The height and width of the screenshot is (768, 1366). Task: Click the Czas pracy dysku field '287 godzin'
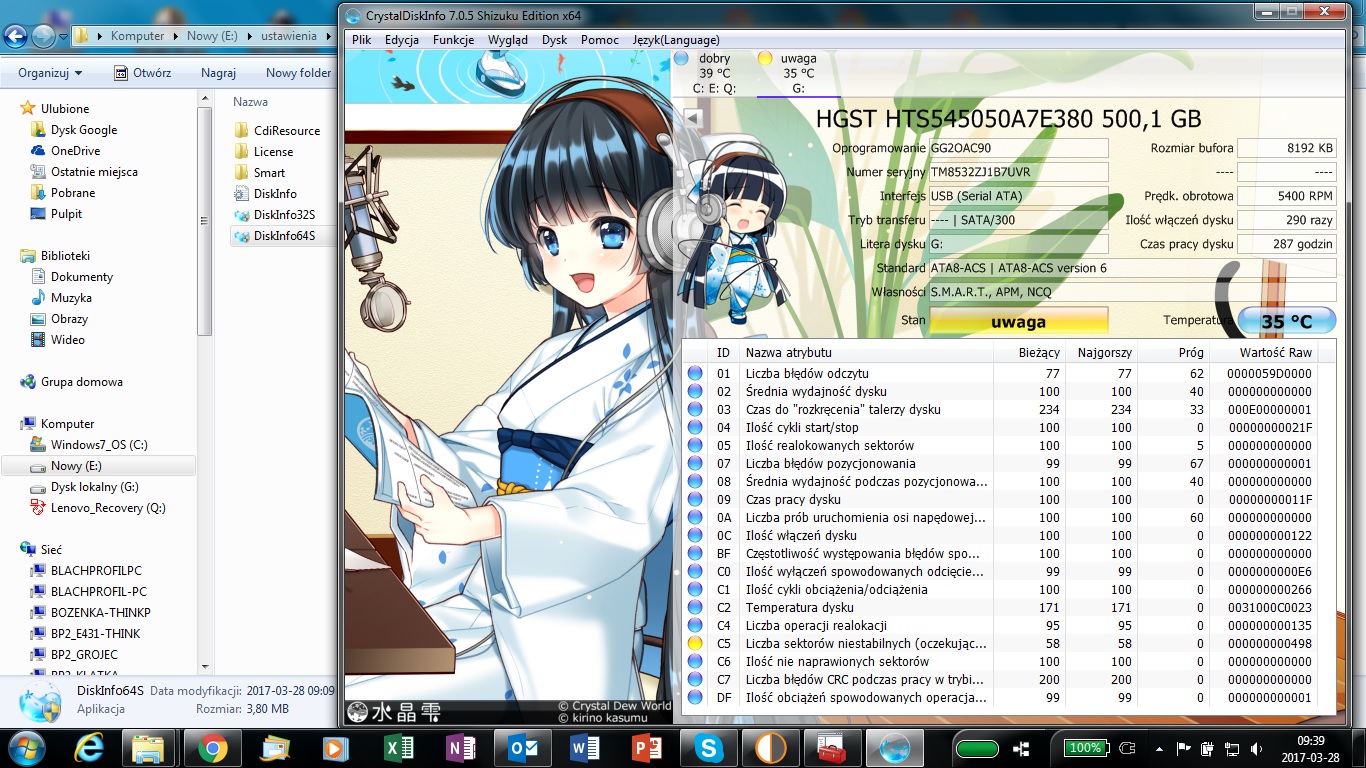click(1286, 244)
